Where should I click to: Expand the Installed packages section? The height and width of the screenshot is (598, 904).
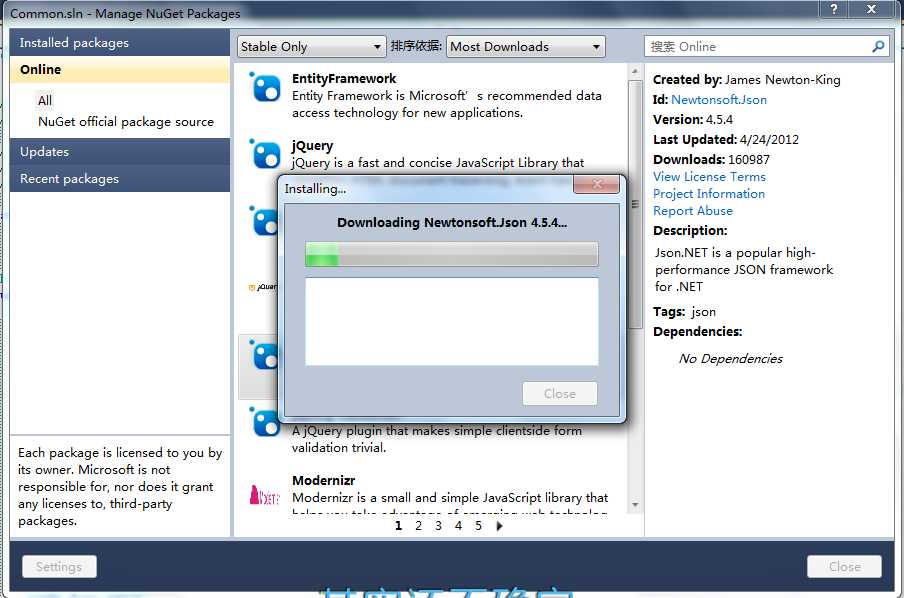(119, 43)
